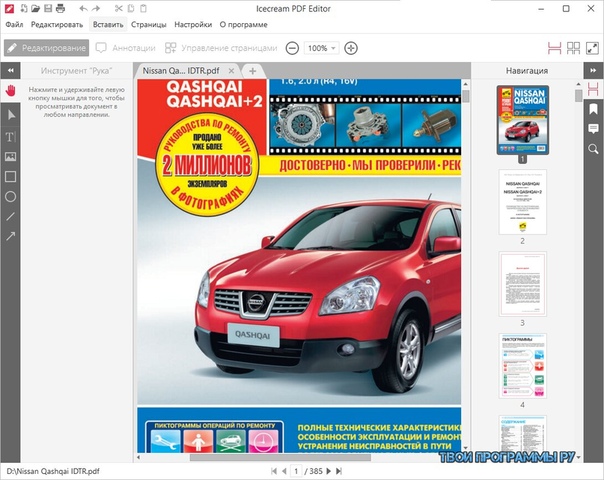Open the О программе menu
This screenshot has height=480, width=604.
pyautogui.click(x=243, y=25)
